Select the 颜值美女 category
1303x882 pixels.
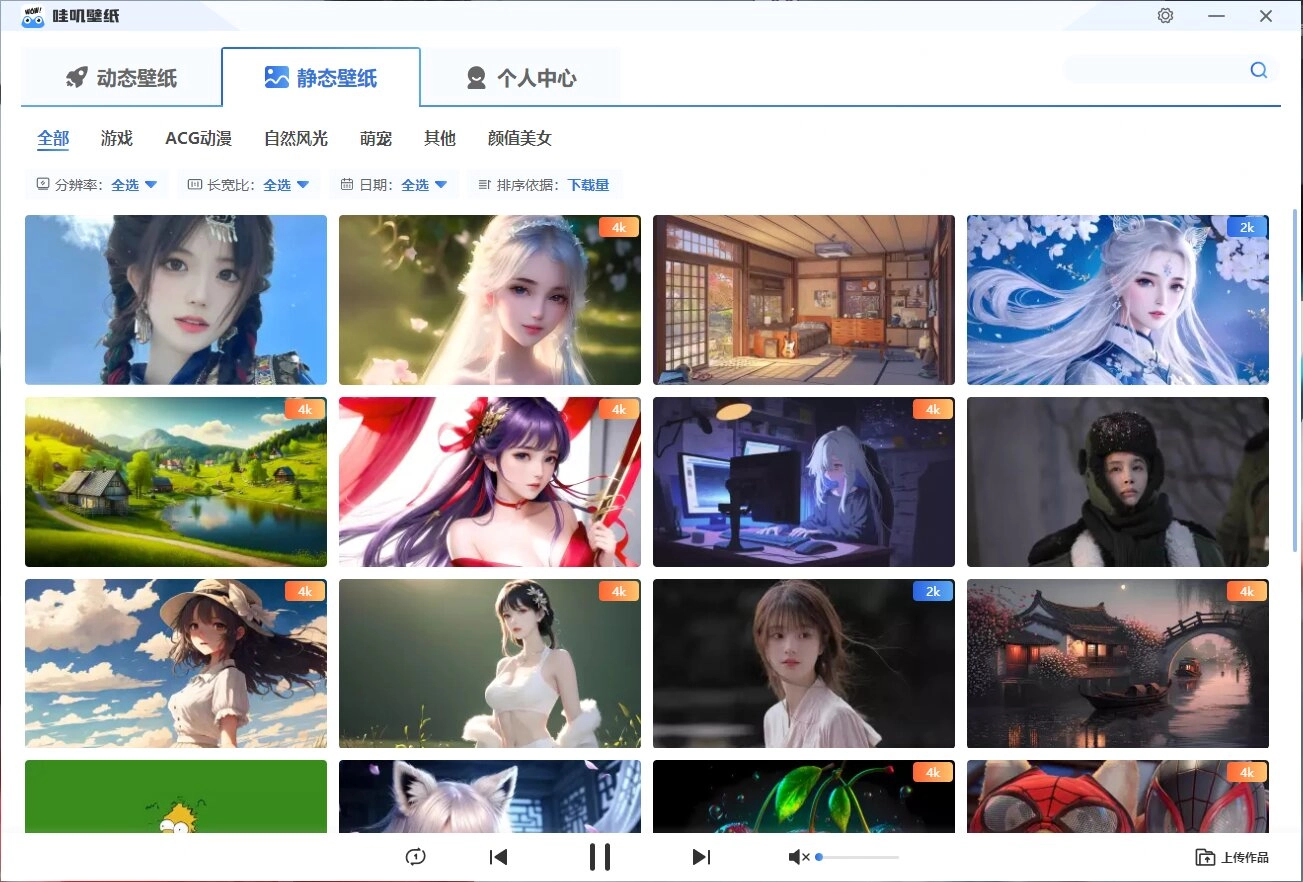[519, 138]
